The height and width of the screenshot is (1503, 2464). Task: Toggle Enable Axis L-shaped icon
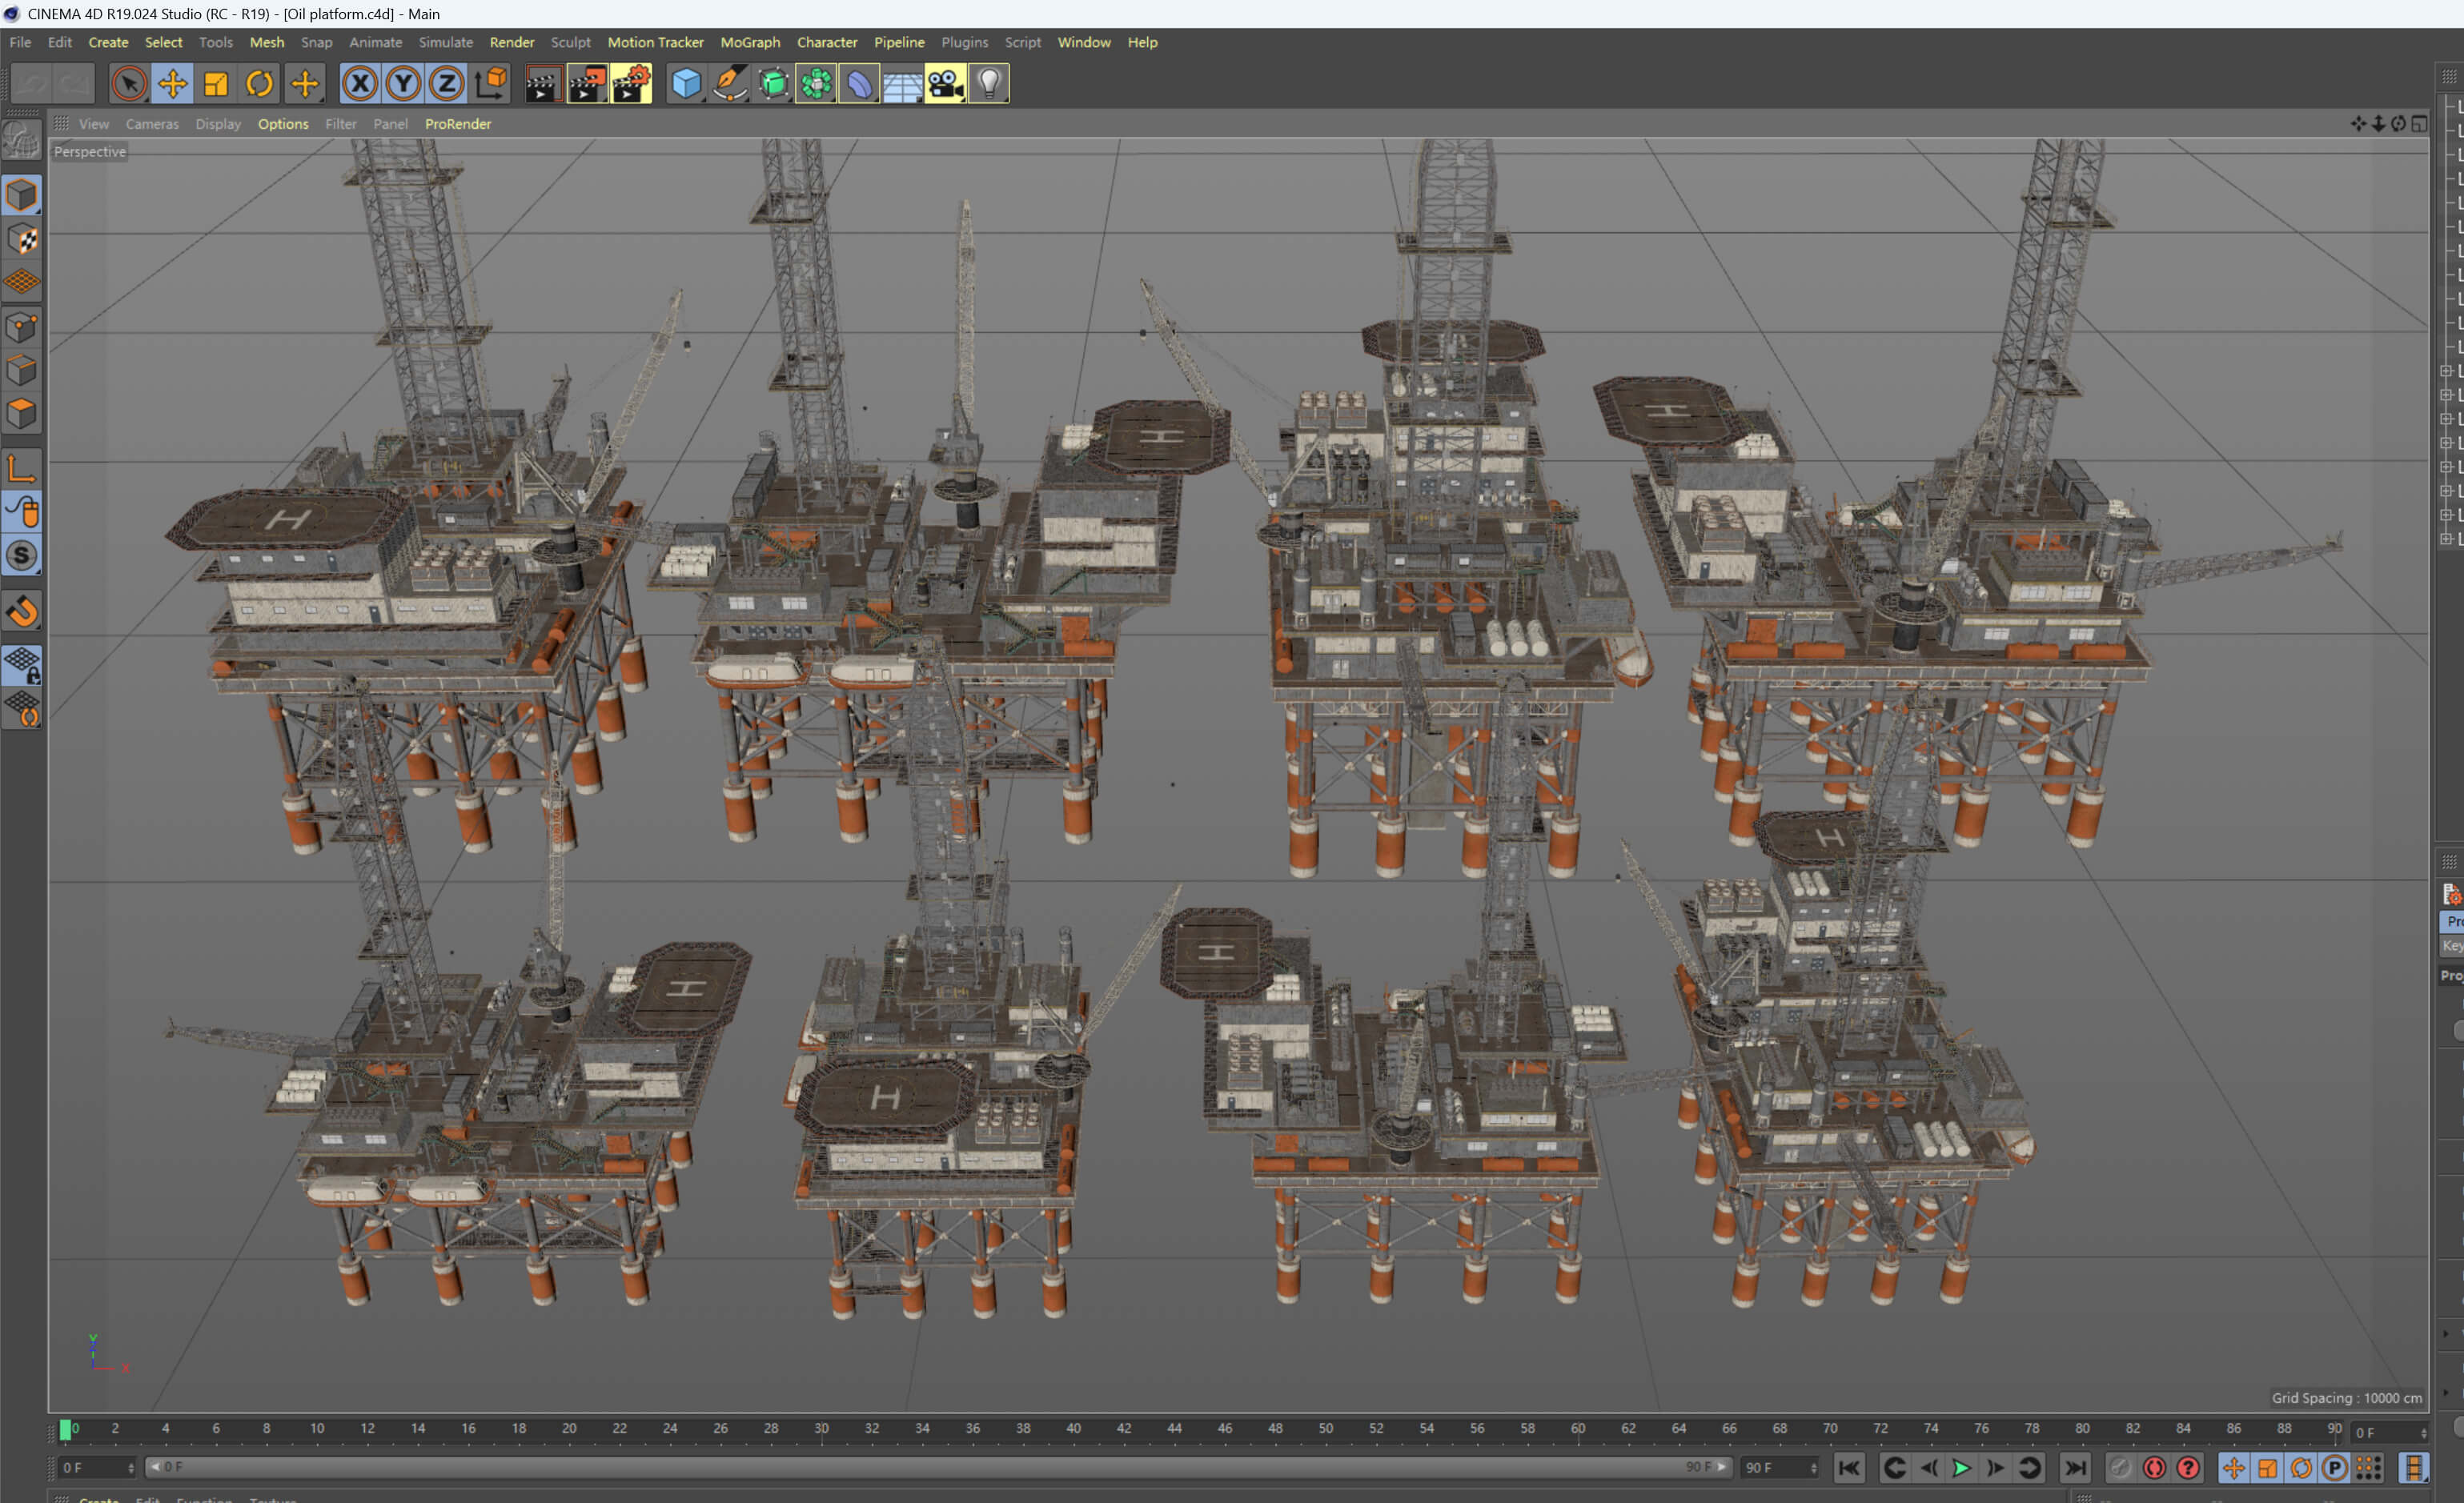pos(22,468)
